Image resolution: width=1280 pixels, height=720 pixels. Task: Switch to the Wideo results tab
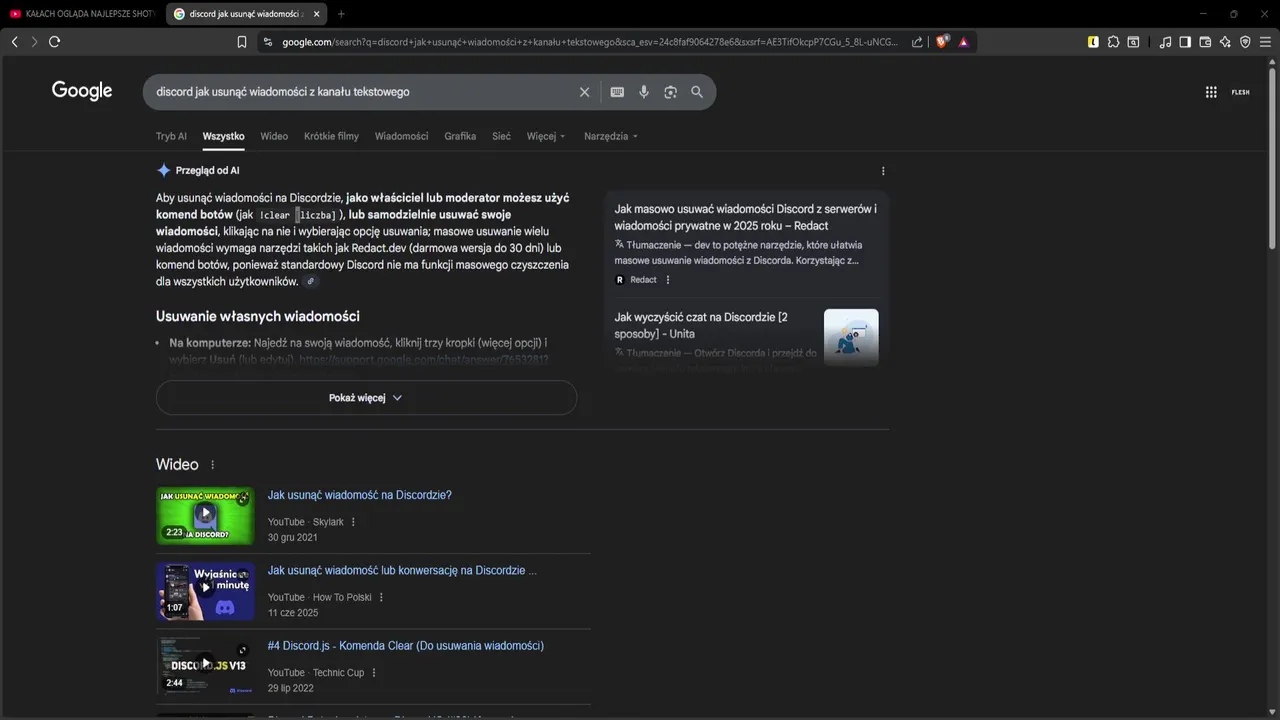click(274, 136)
